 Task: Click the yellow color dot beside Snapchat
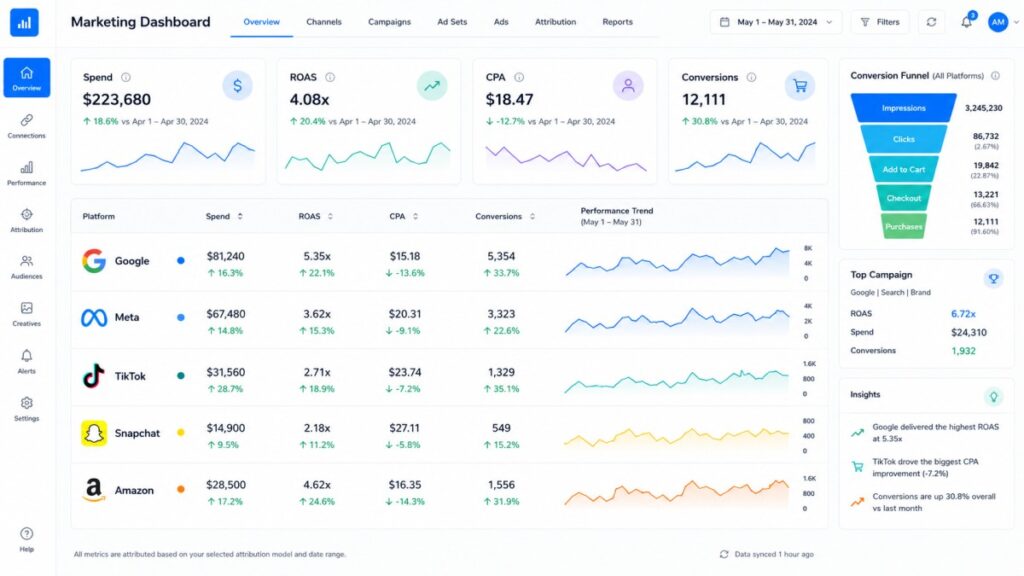[181, 432]
